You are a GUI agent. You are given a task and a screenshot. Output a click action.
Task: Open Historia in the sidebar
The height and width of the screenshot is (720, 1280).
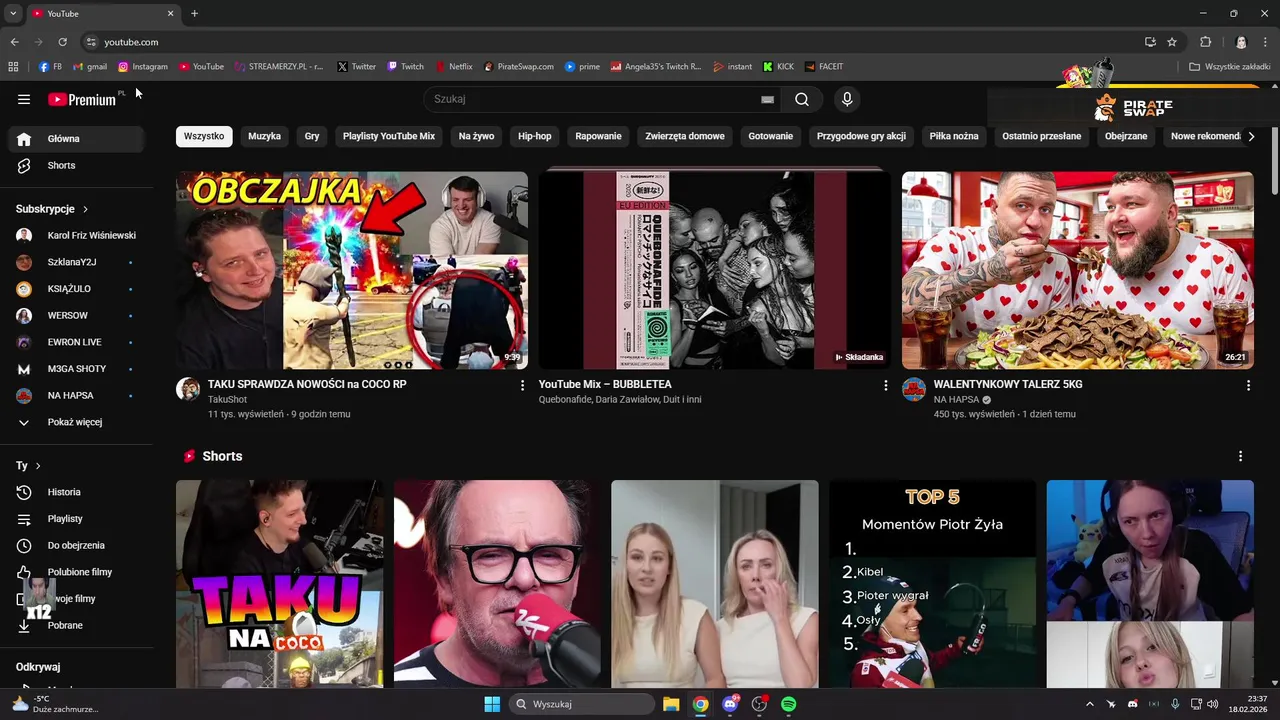(77, 492)
